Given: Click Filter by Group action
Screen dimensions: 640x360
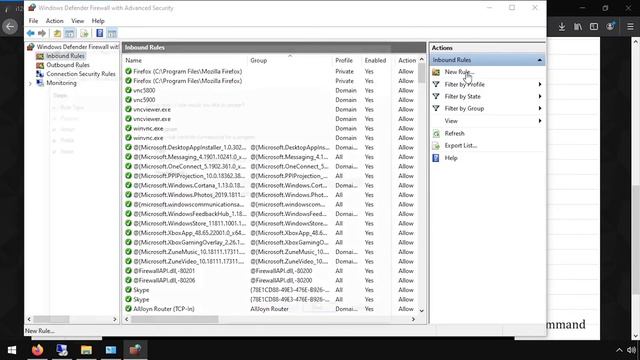Looking at the screenshot, I should (464, 108).
